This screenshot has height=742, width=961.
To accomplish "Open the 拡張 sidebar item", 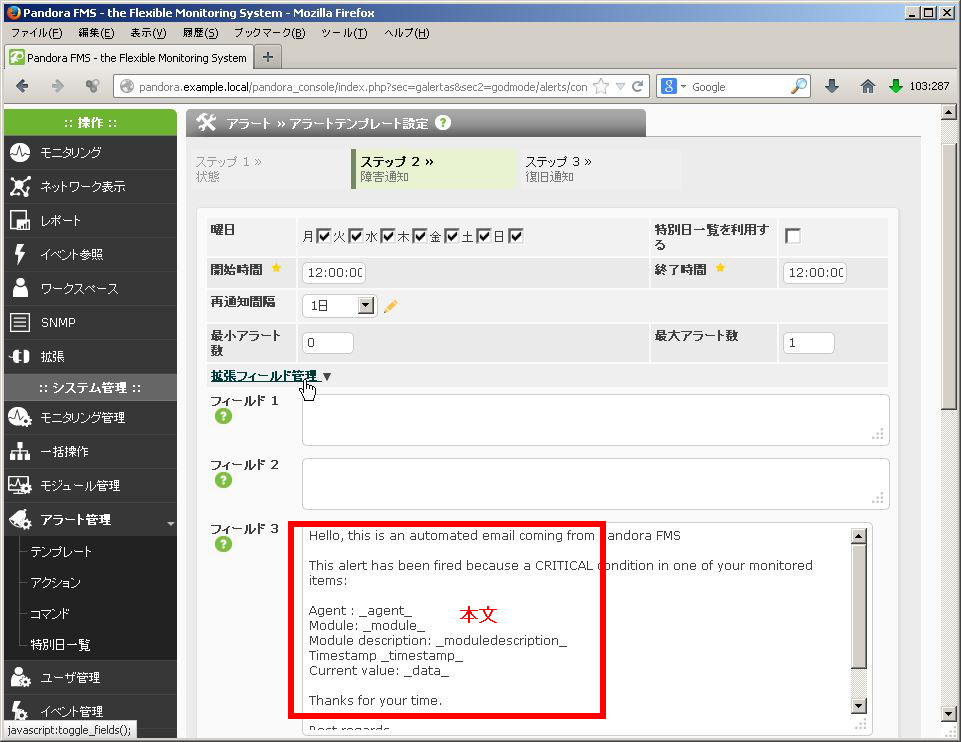I will 90,357.
